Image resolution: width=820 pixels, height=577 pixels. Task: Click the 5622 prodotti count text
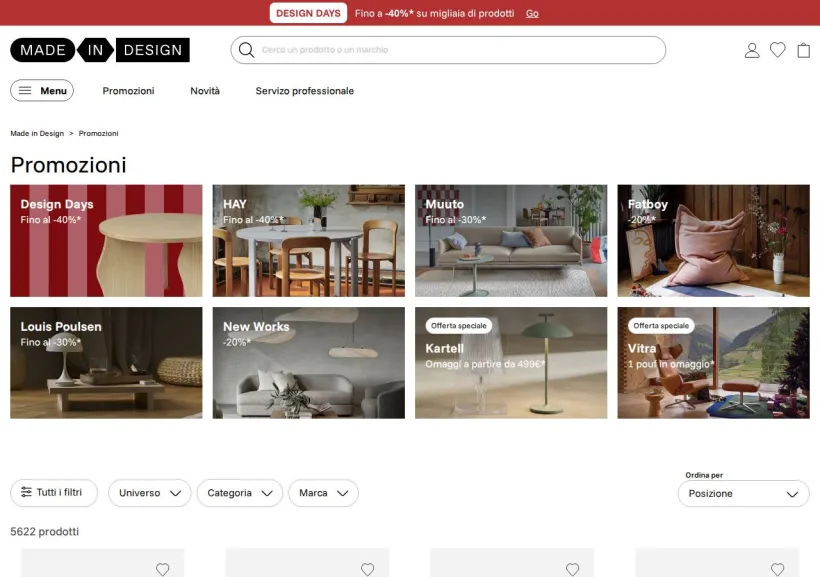[44, 531]
